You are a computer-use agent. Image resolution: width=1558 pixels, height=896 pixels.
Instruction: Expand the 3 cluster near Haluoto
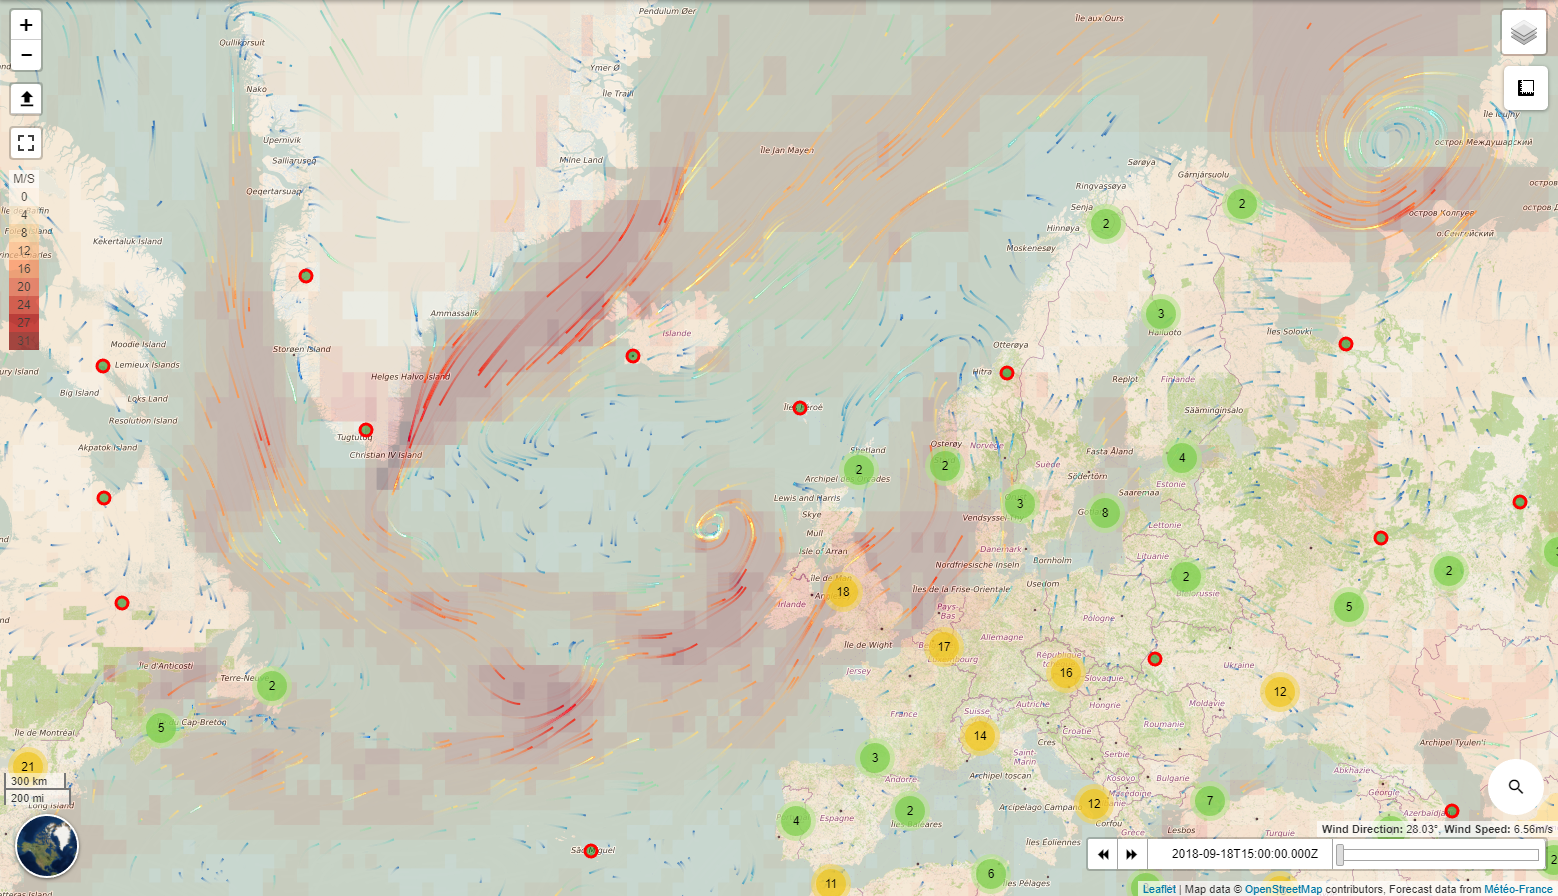tap(1161, 313)
